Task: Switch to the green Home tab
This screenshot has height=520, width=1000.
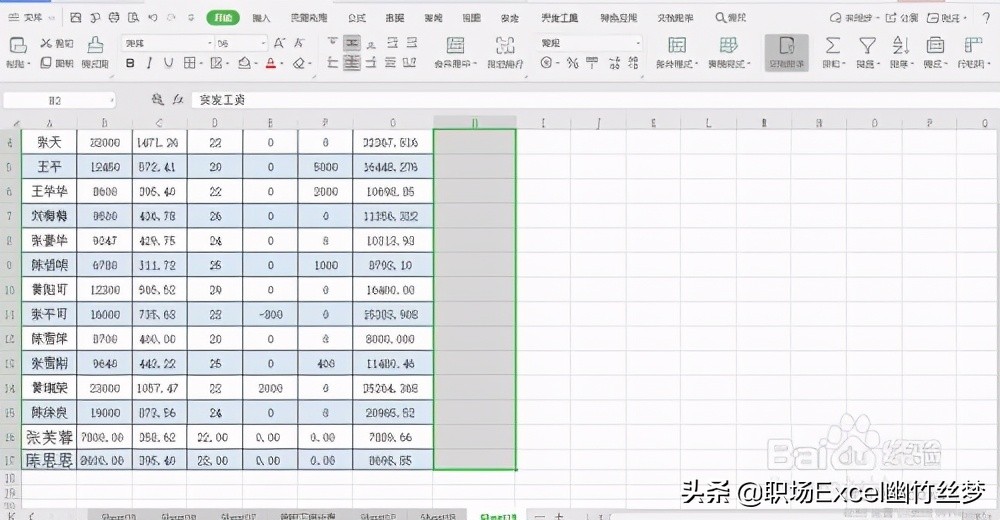Action: click(x=223, y=18)
